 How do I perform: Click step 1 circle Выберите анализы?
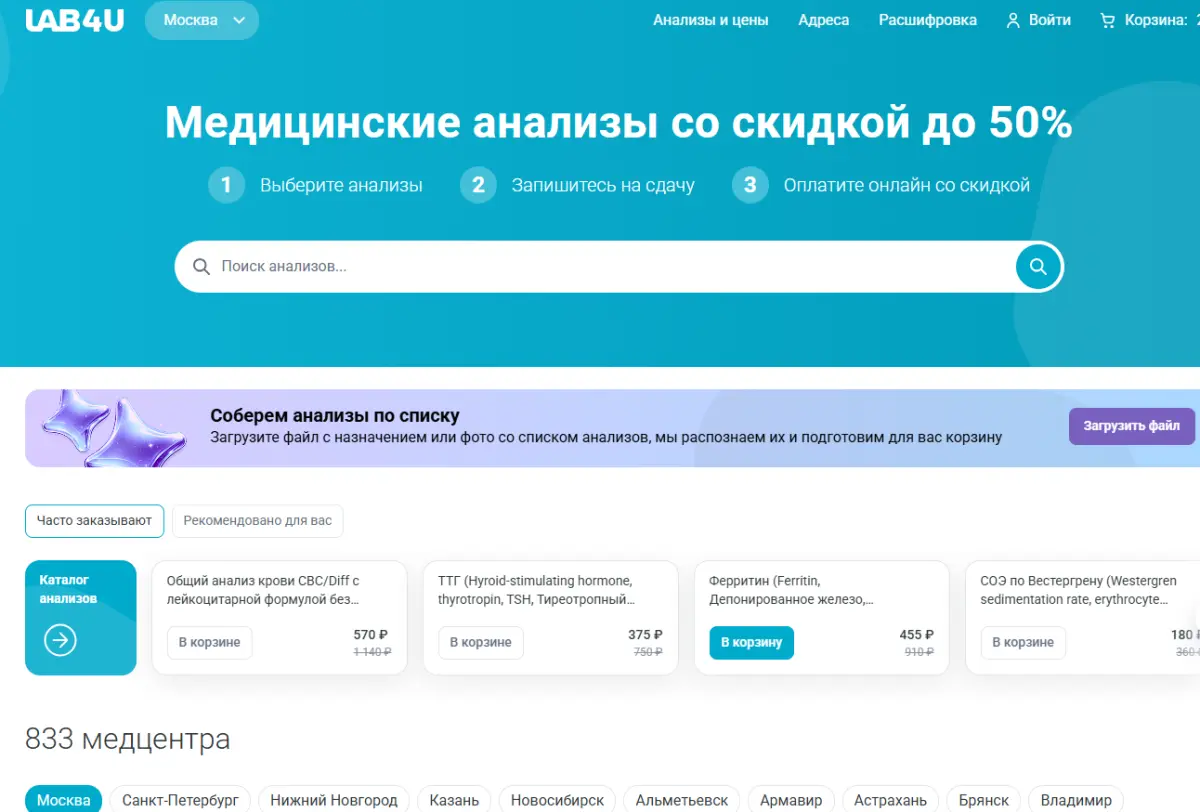[226, 185]
